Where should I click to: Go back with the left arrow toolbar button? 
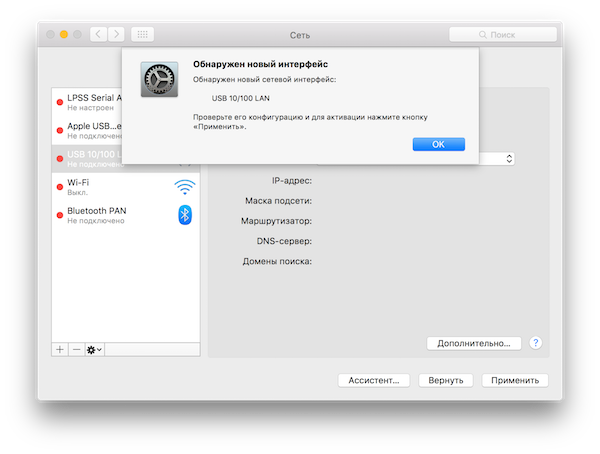[98, 34]
